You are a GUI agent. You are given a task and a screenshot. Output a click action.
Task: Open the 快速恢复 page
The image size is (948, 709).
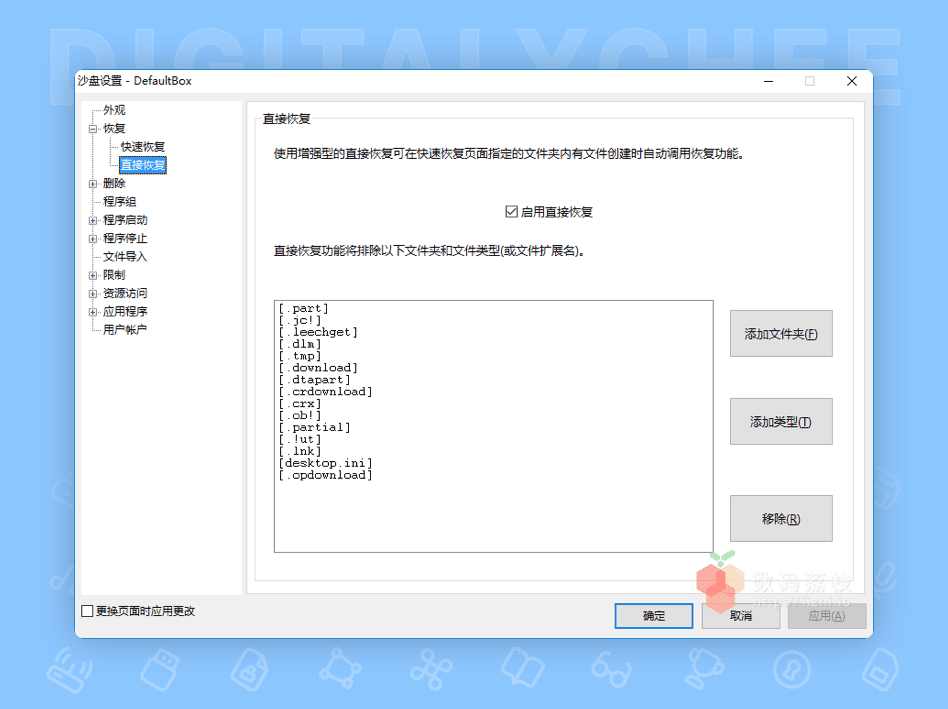(x=142, y=147)
